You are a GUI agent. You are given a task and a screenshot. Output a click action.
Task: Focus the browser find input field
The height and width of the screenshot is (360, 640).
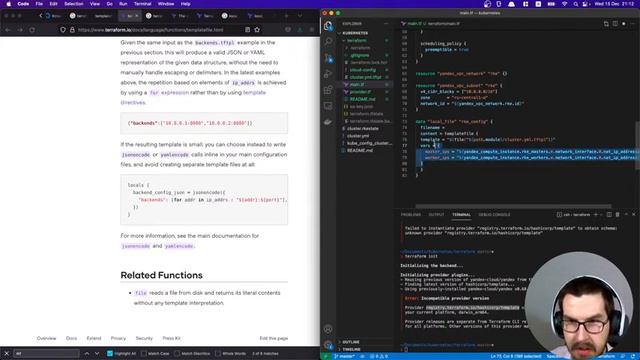[47, 353]
